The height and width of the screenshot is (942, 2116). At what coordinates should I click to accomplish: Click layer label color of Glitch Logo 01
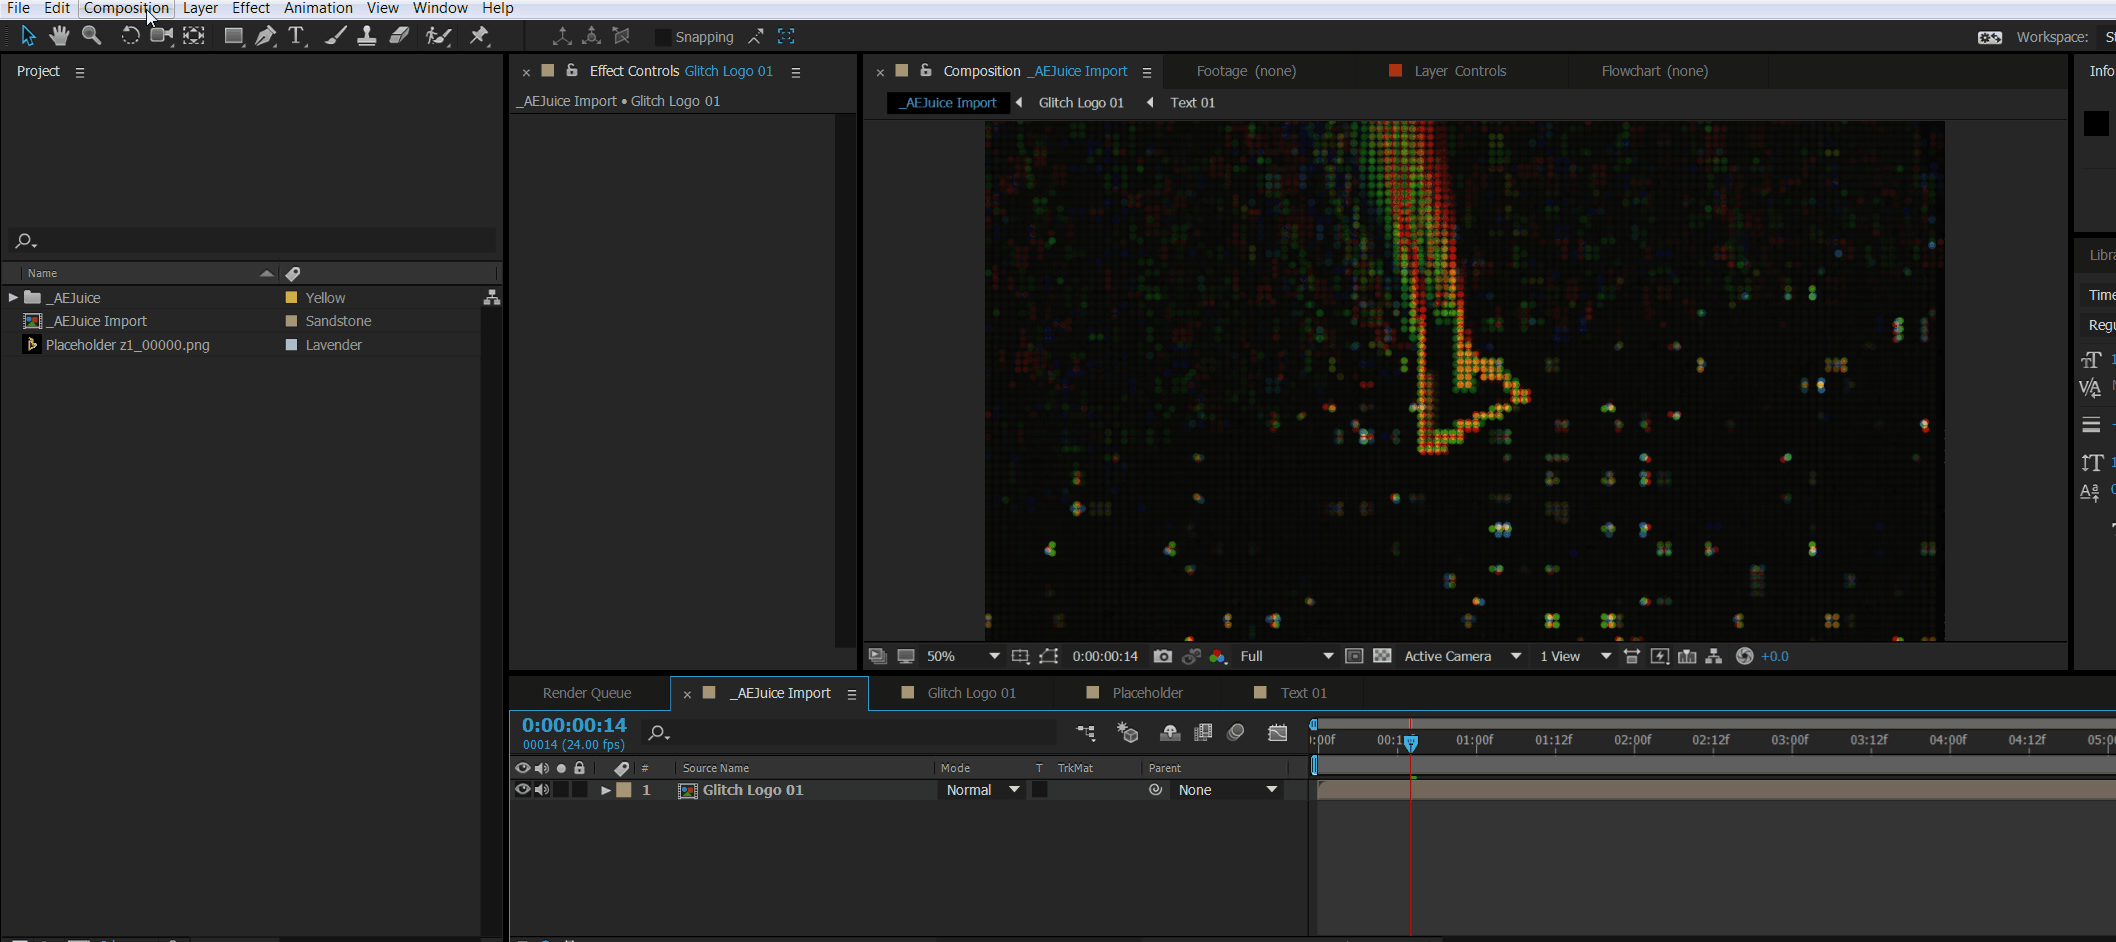tap(624, 790)
